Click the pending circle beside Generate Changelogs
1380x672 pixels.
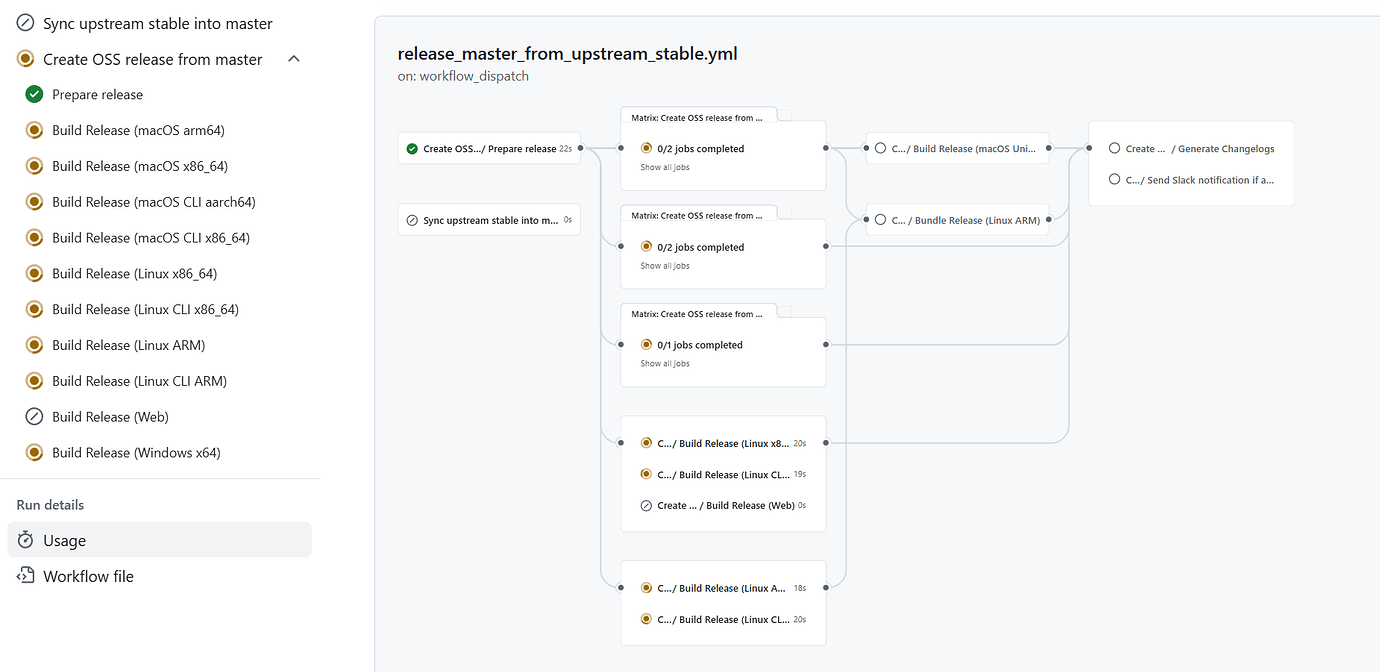pos(1114,149)
